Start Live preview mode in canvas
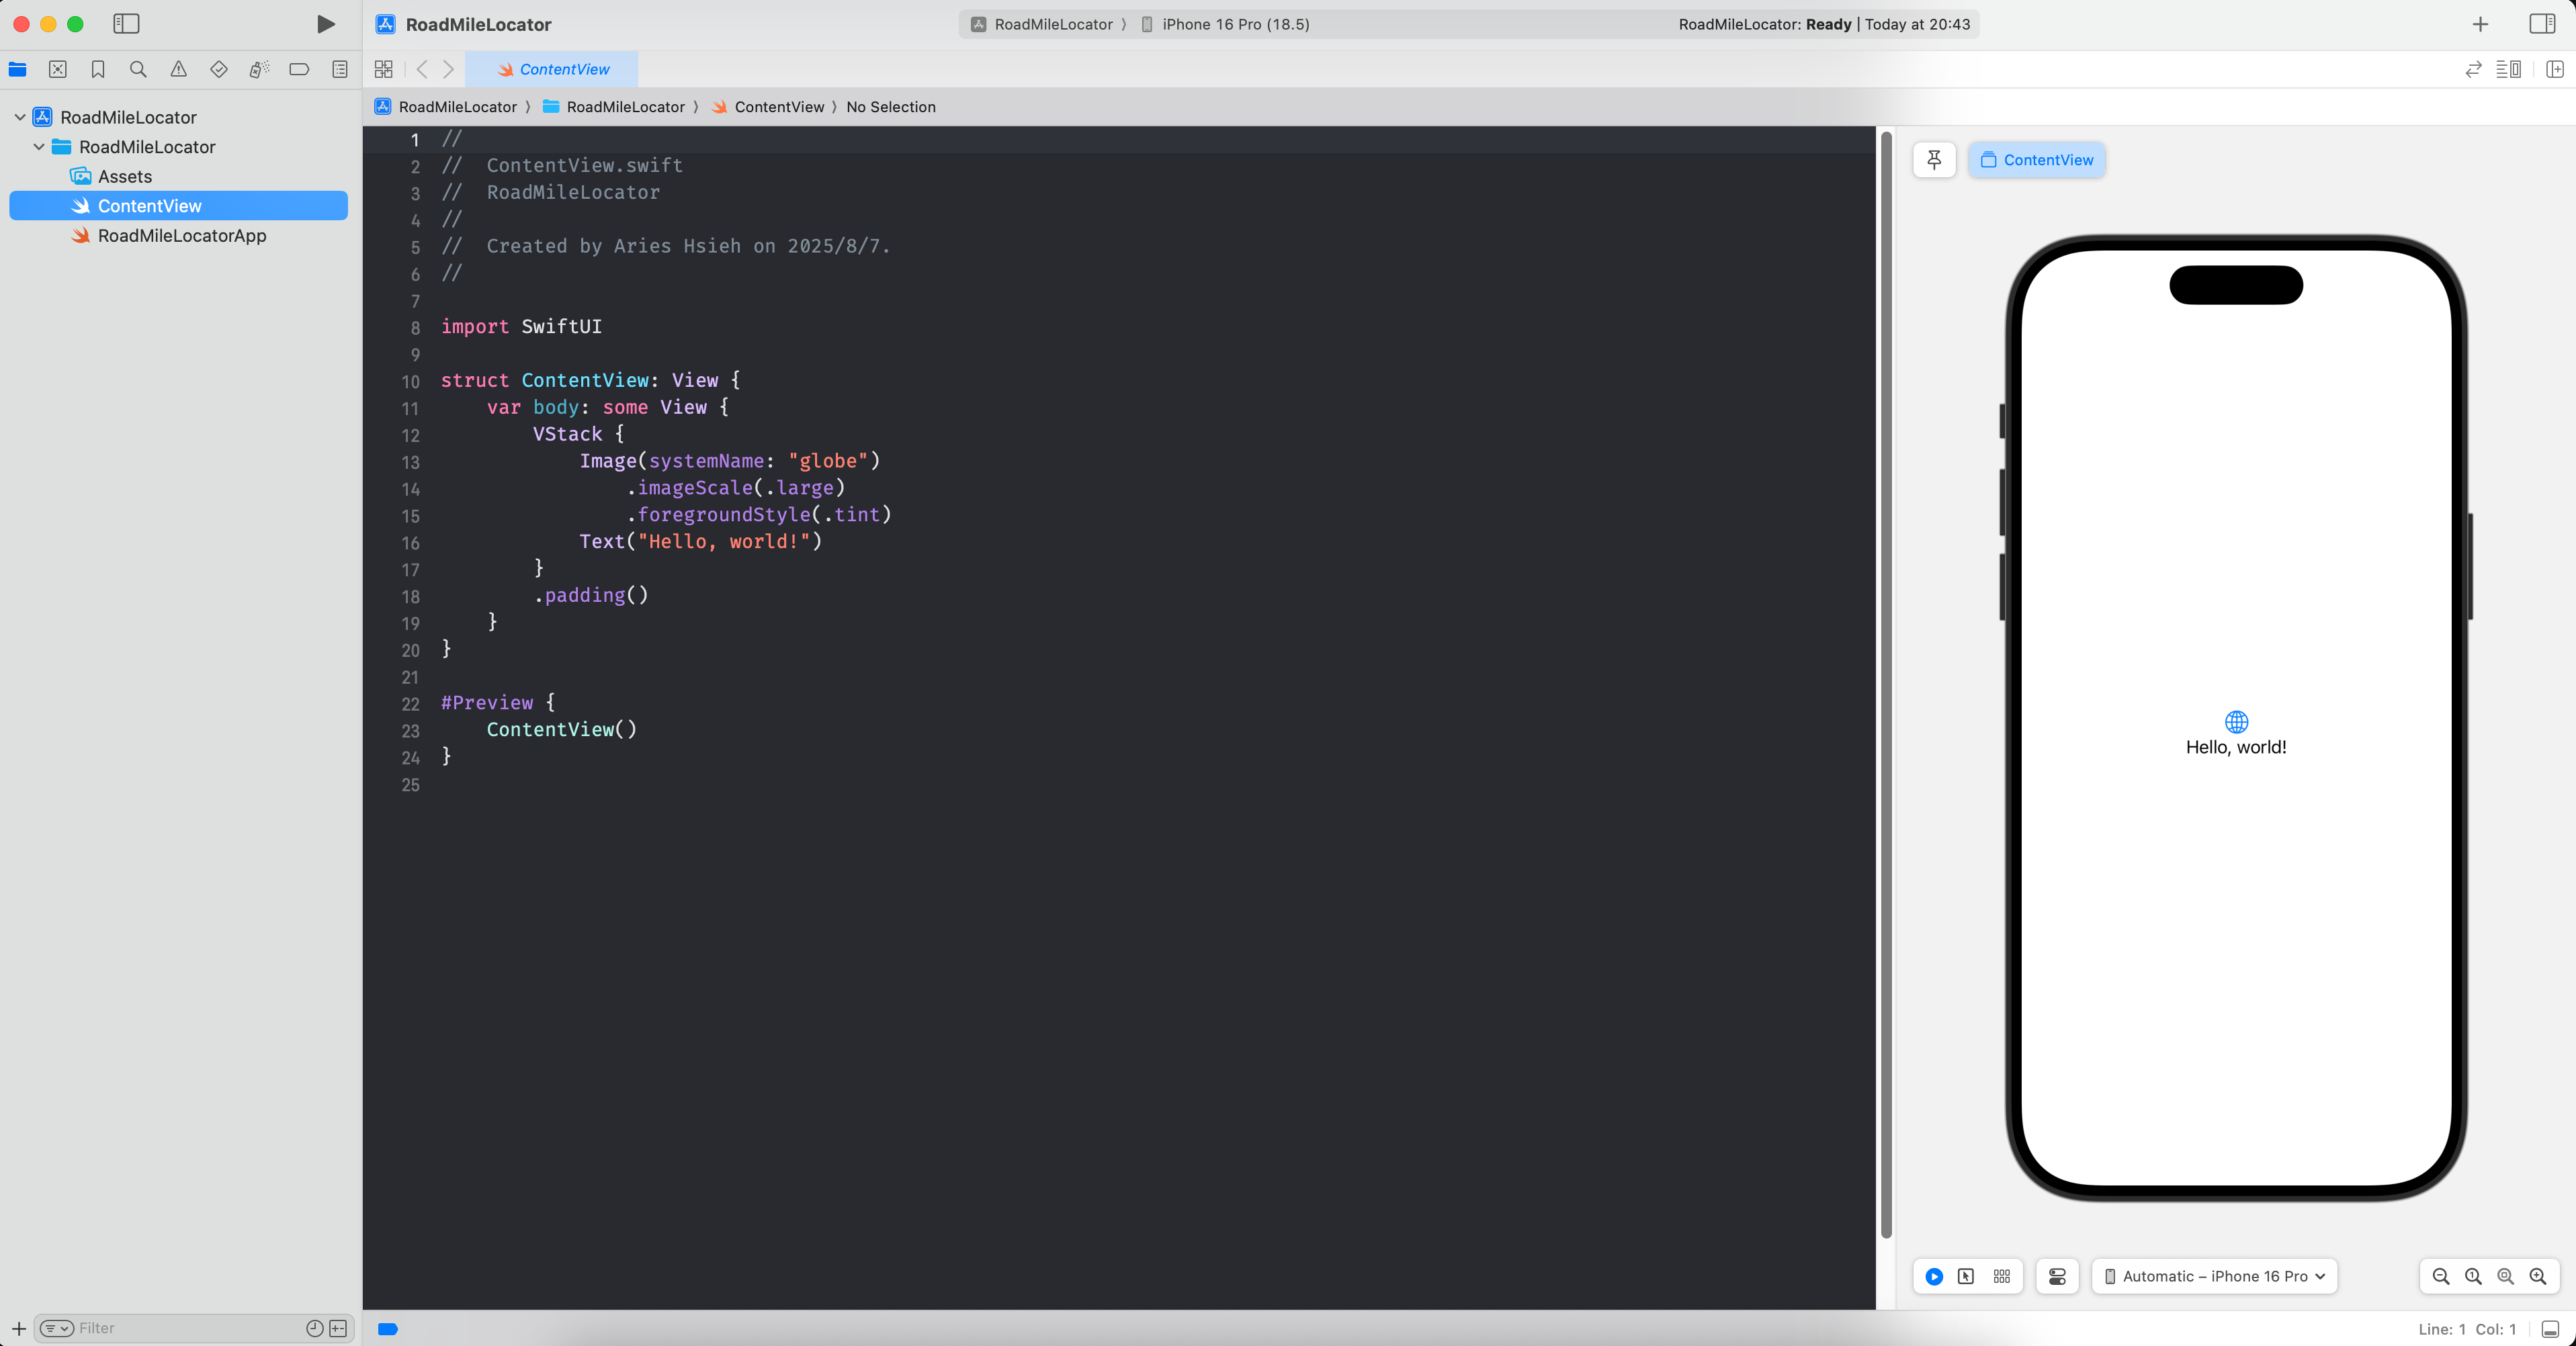 (x=1934, y=1276)
